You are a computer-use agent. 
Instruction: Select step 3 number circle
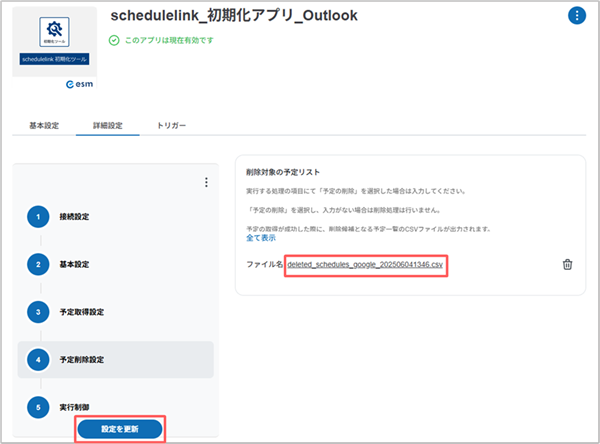point(38,312)
